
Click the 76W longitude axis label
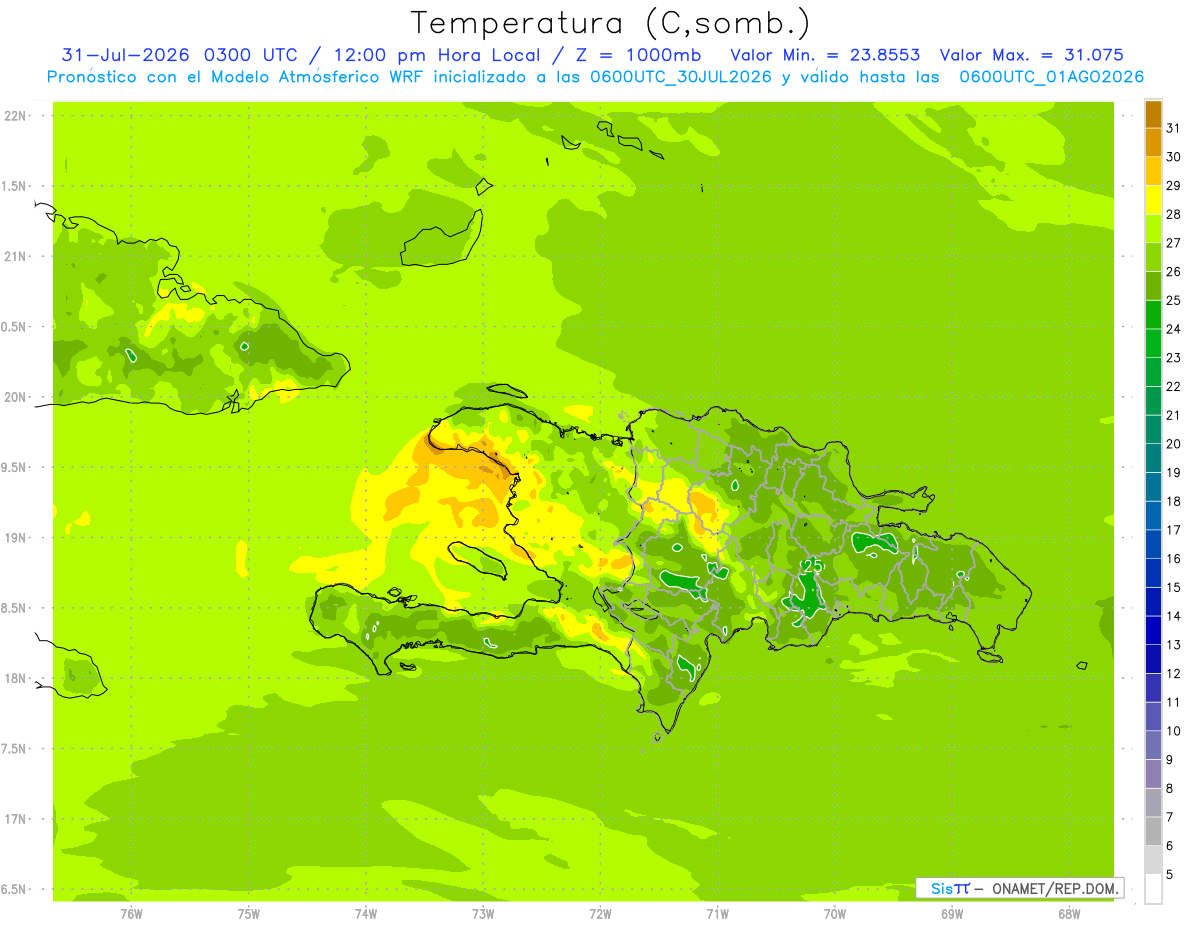pos(131,914)
